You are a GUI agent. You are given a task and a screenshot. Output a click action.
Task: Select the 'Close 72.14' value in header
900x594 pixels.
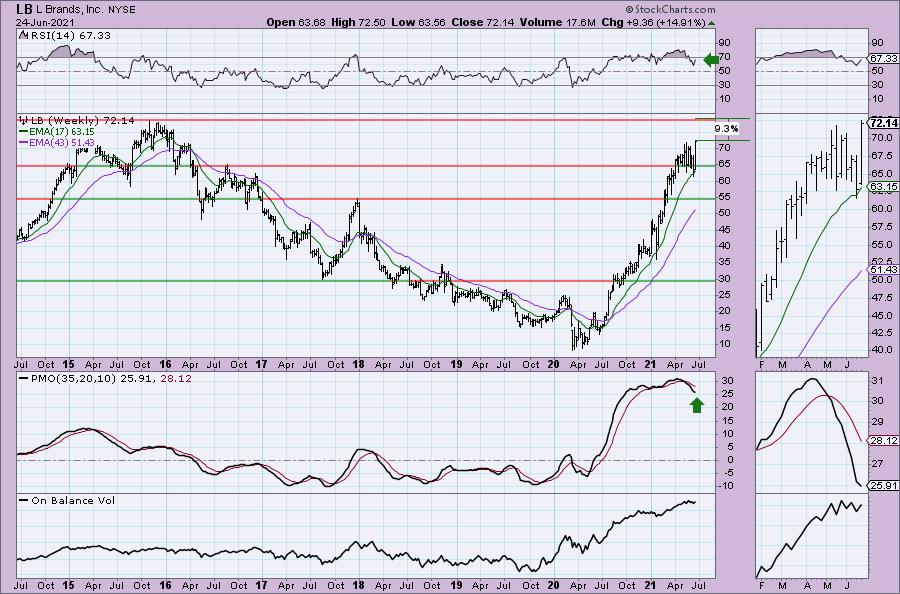pos(483,22)
